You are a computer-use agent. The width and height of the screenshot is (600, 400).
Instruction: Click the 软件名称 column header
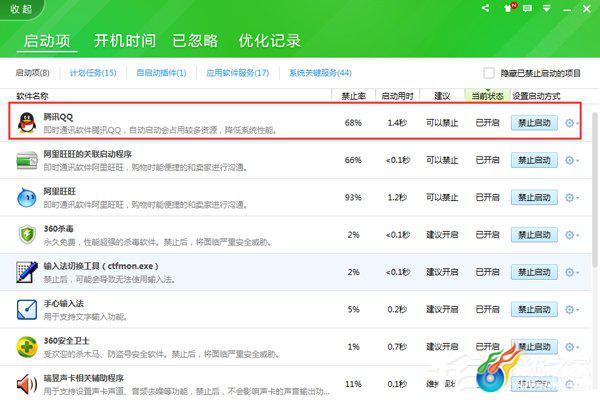coord(32,96)
